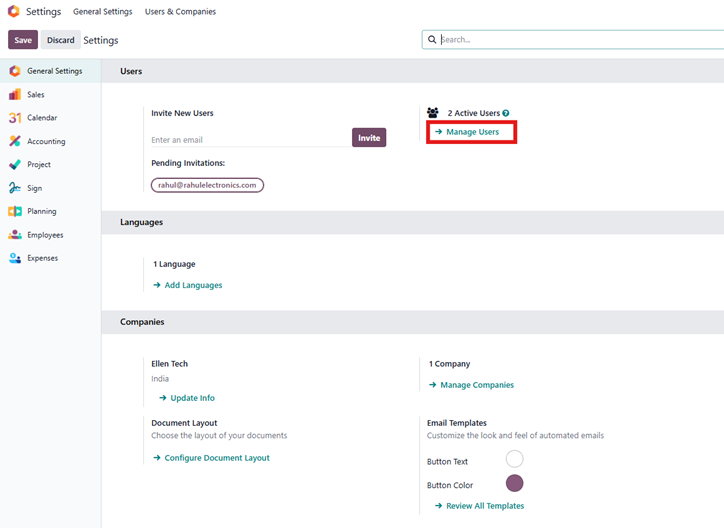Select the Accounting sidebar icon
Viewport: 724px width, 528px height.
(14, 142)
